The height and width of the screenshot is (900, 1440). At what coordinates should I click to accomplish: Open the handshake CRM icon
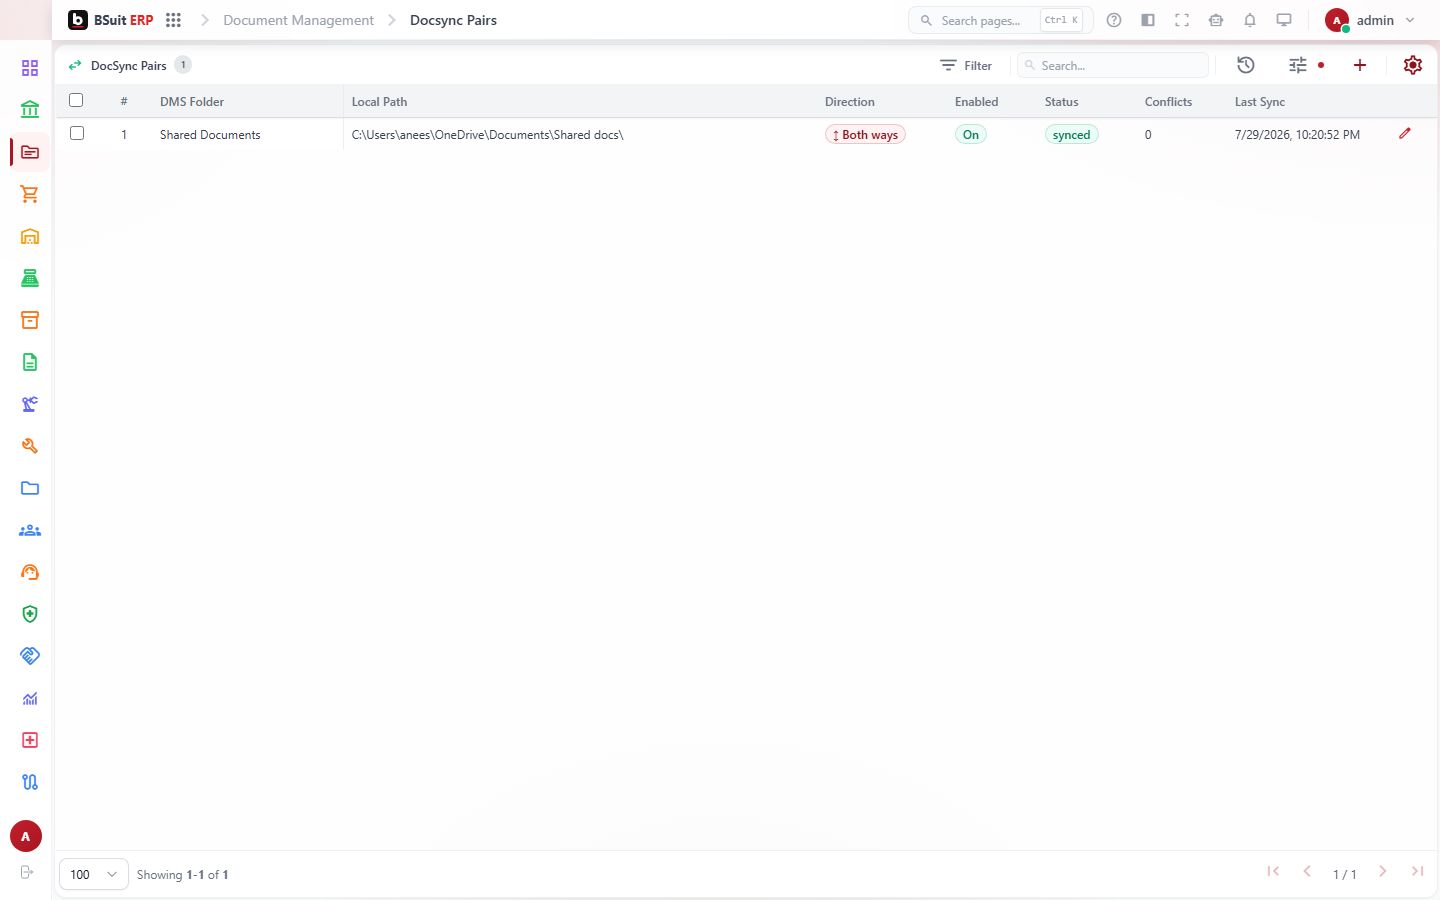tap(30, 656)
